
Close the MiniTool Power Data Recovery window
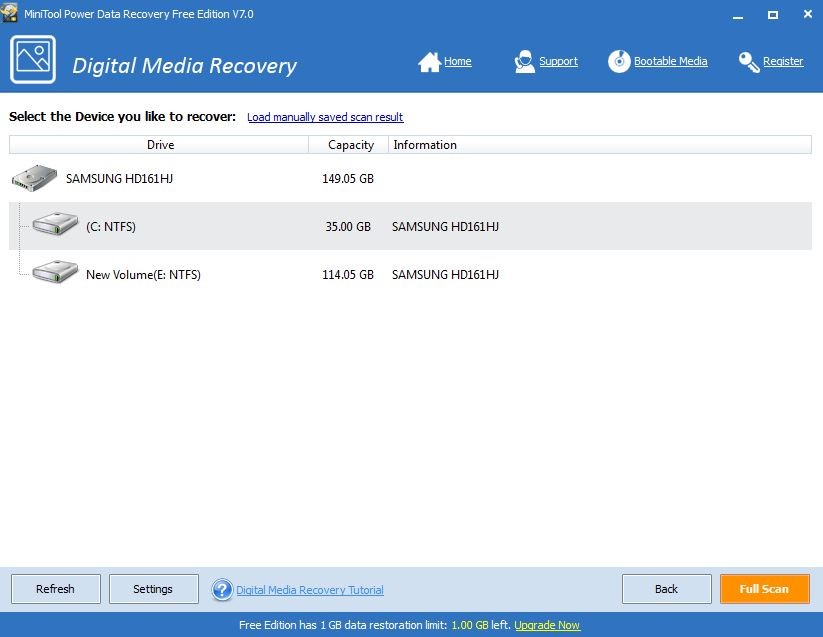(808, 14)
